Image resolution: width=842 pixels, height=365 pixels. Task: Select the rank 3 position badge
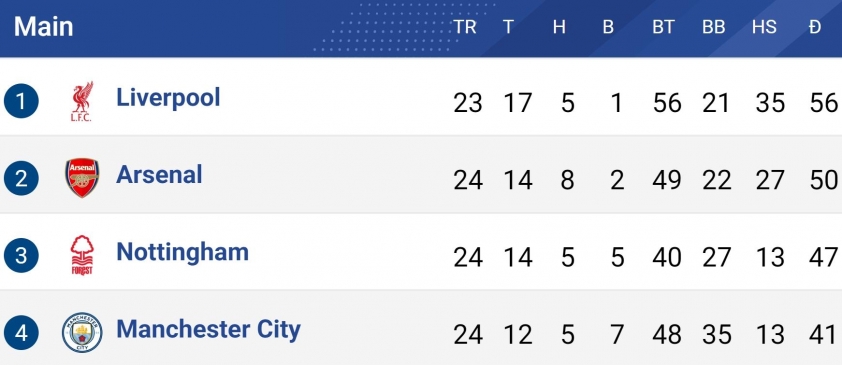point(21,256)
